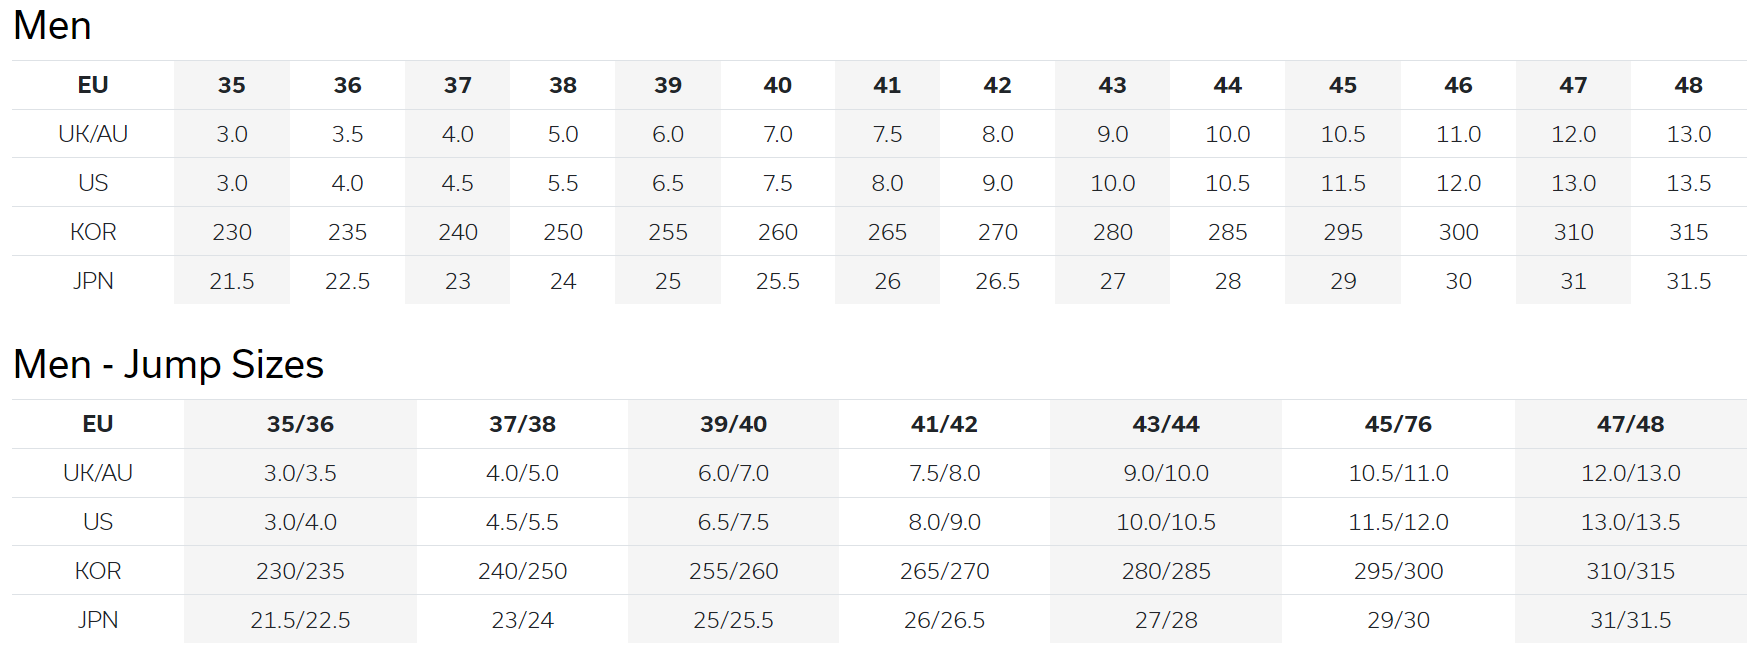Click EU size 35 header in Men table
The width and height of the screenshot is (1760, 657).
tap(232, 85)
